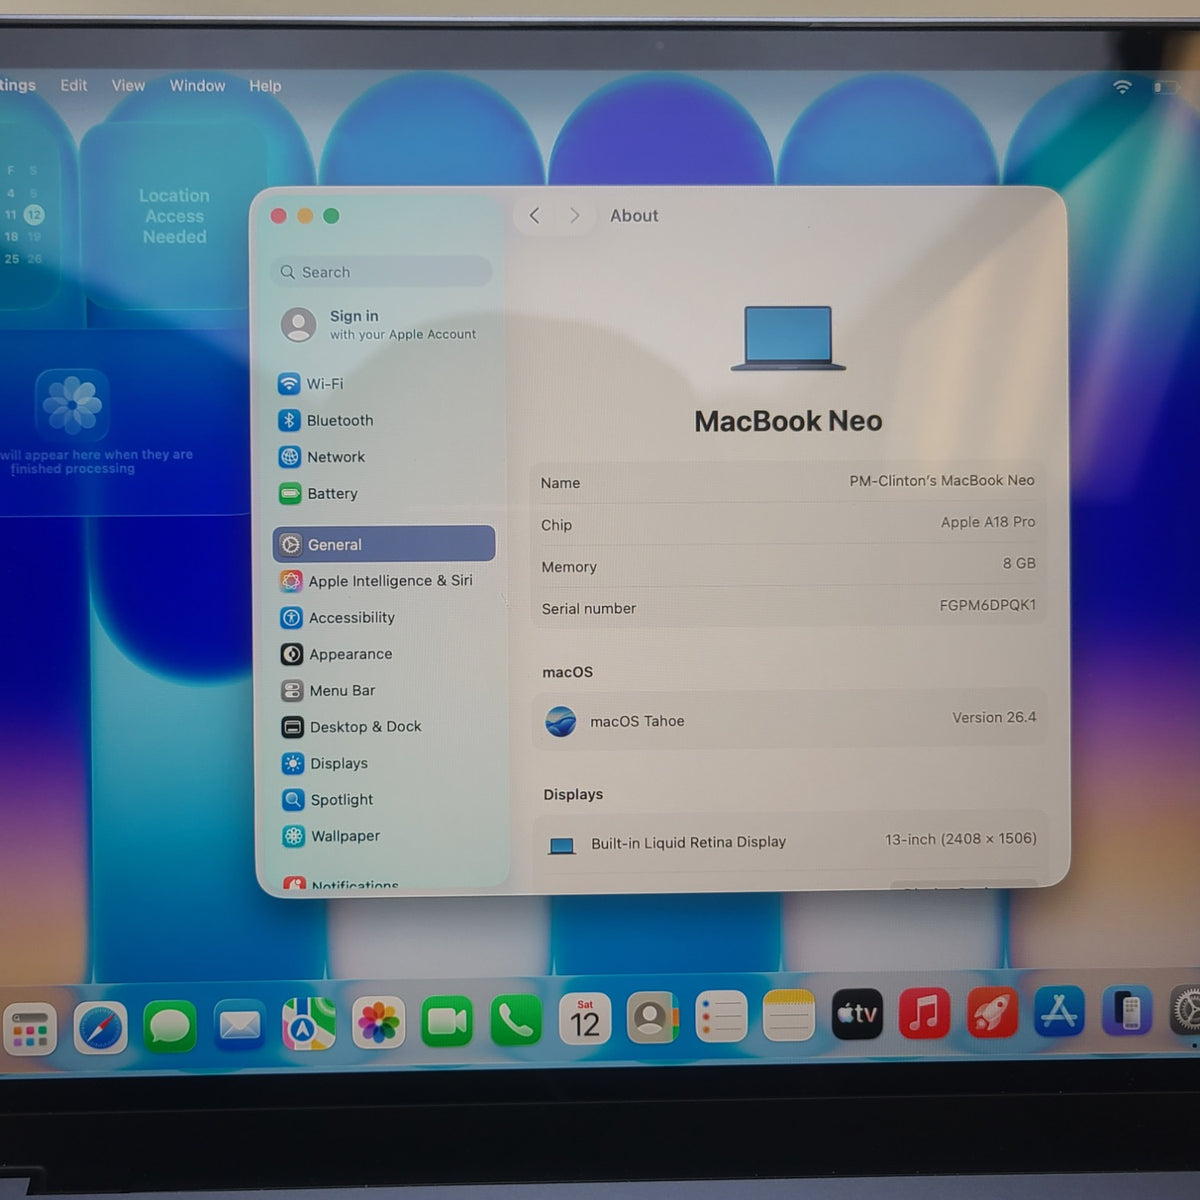
Task: Open Messages from the Dock
Action: click(x=170, y=1026)
